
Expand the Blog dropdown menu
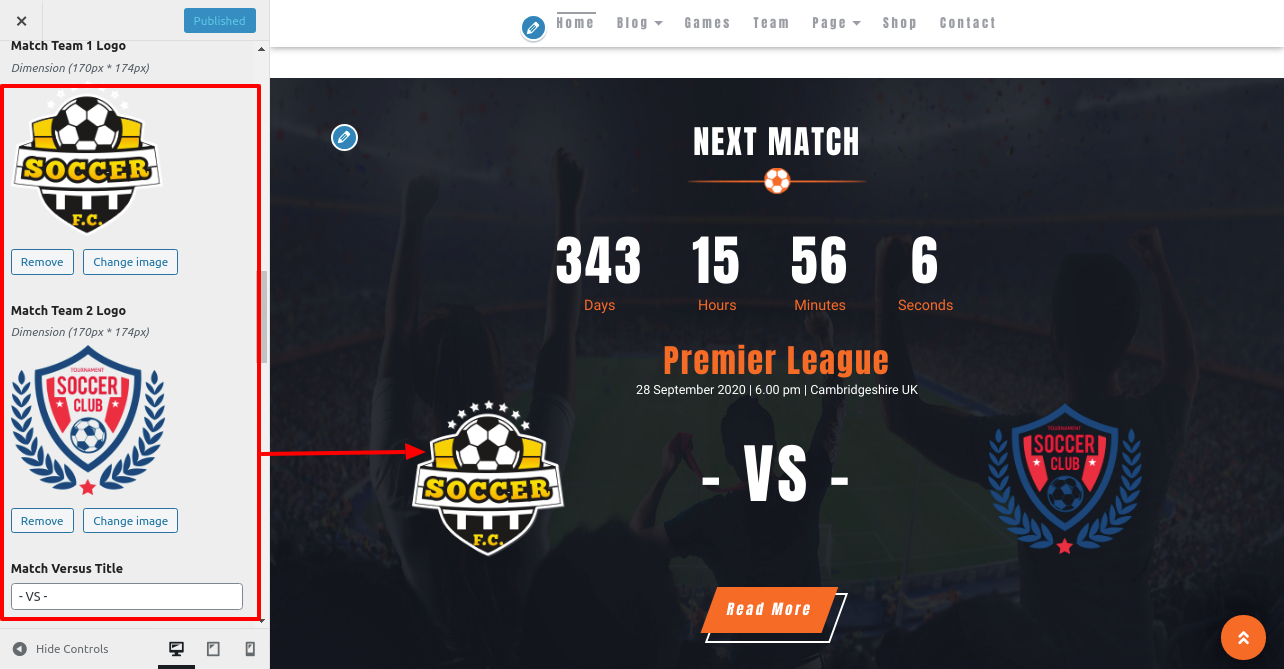click(x=639, y=23)
